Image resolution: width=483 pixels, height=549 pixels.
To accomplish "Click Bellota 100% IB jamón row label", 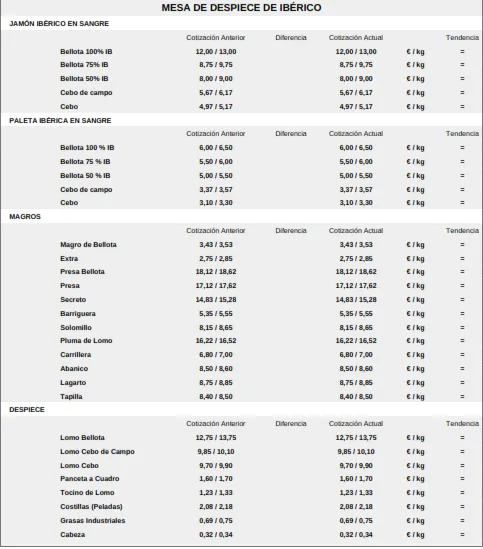I will [86, 52].
